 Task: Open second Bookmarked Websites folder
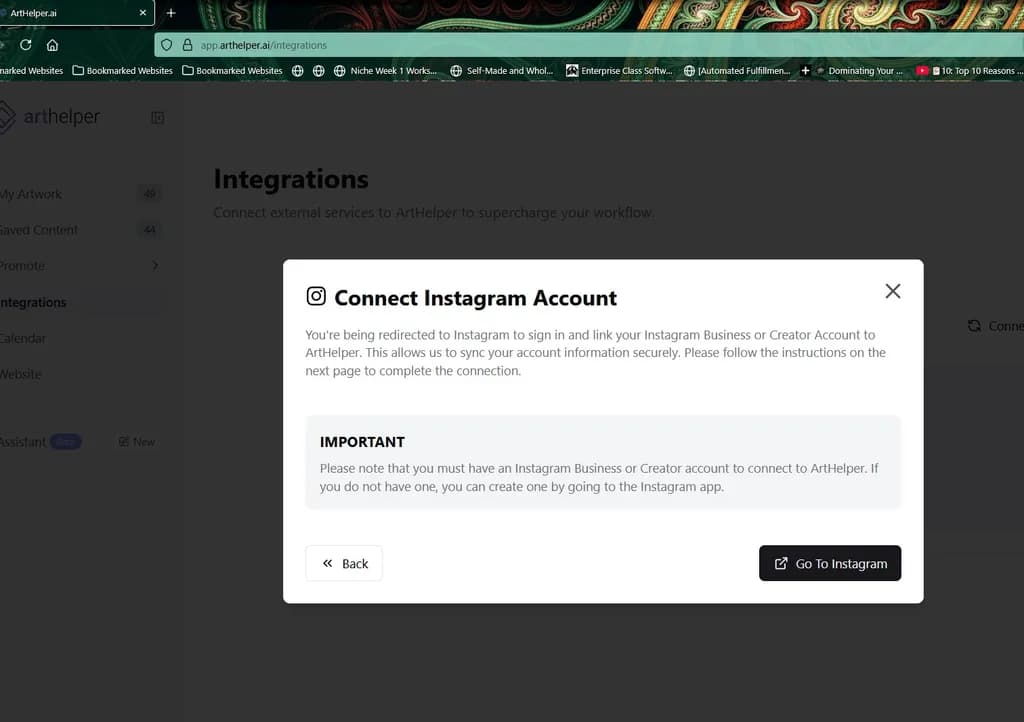(122, 71)
